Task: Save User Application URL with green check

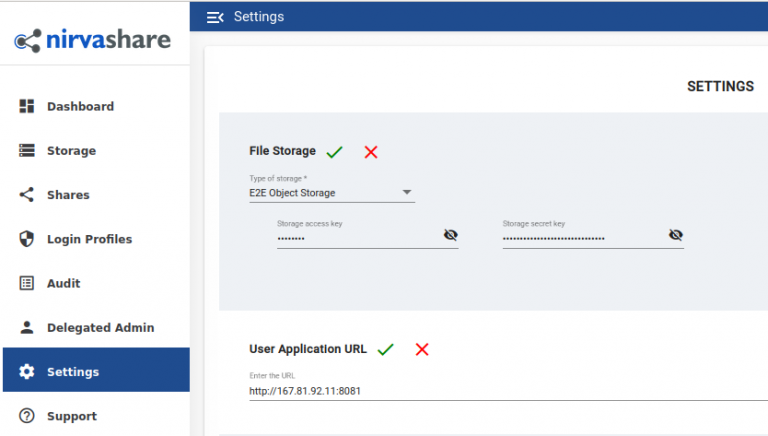Action: click(385, 349)
